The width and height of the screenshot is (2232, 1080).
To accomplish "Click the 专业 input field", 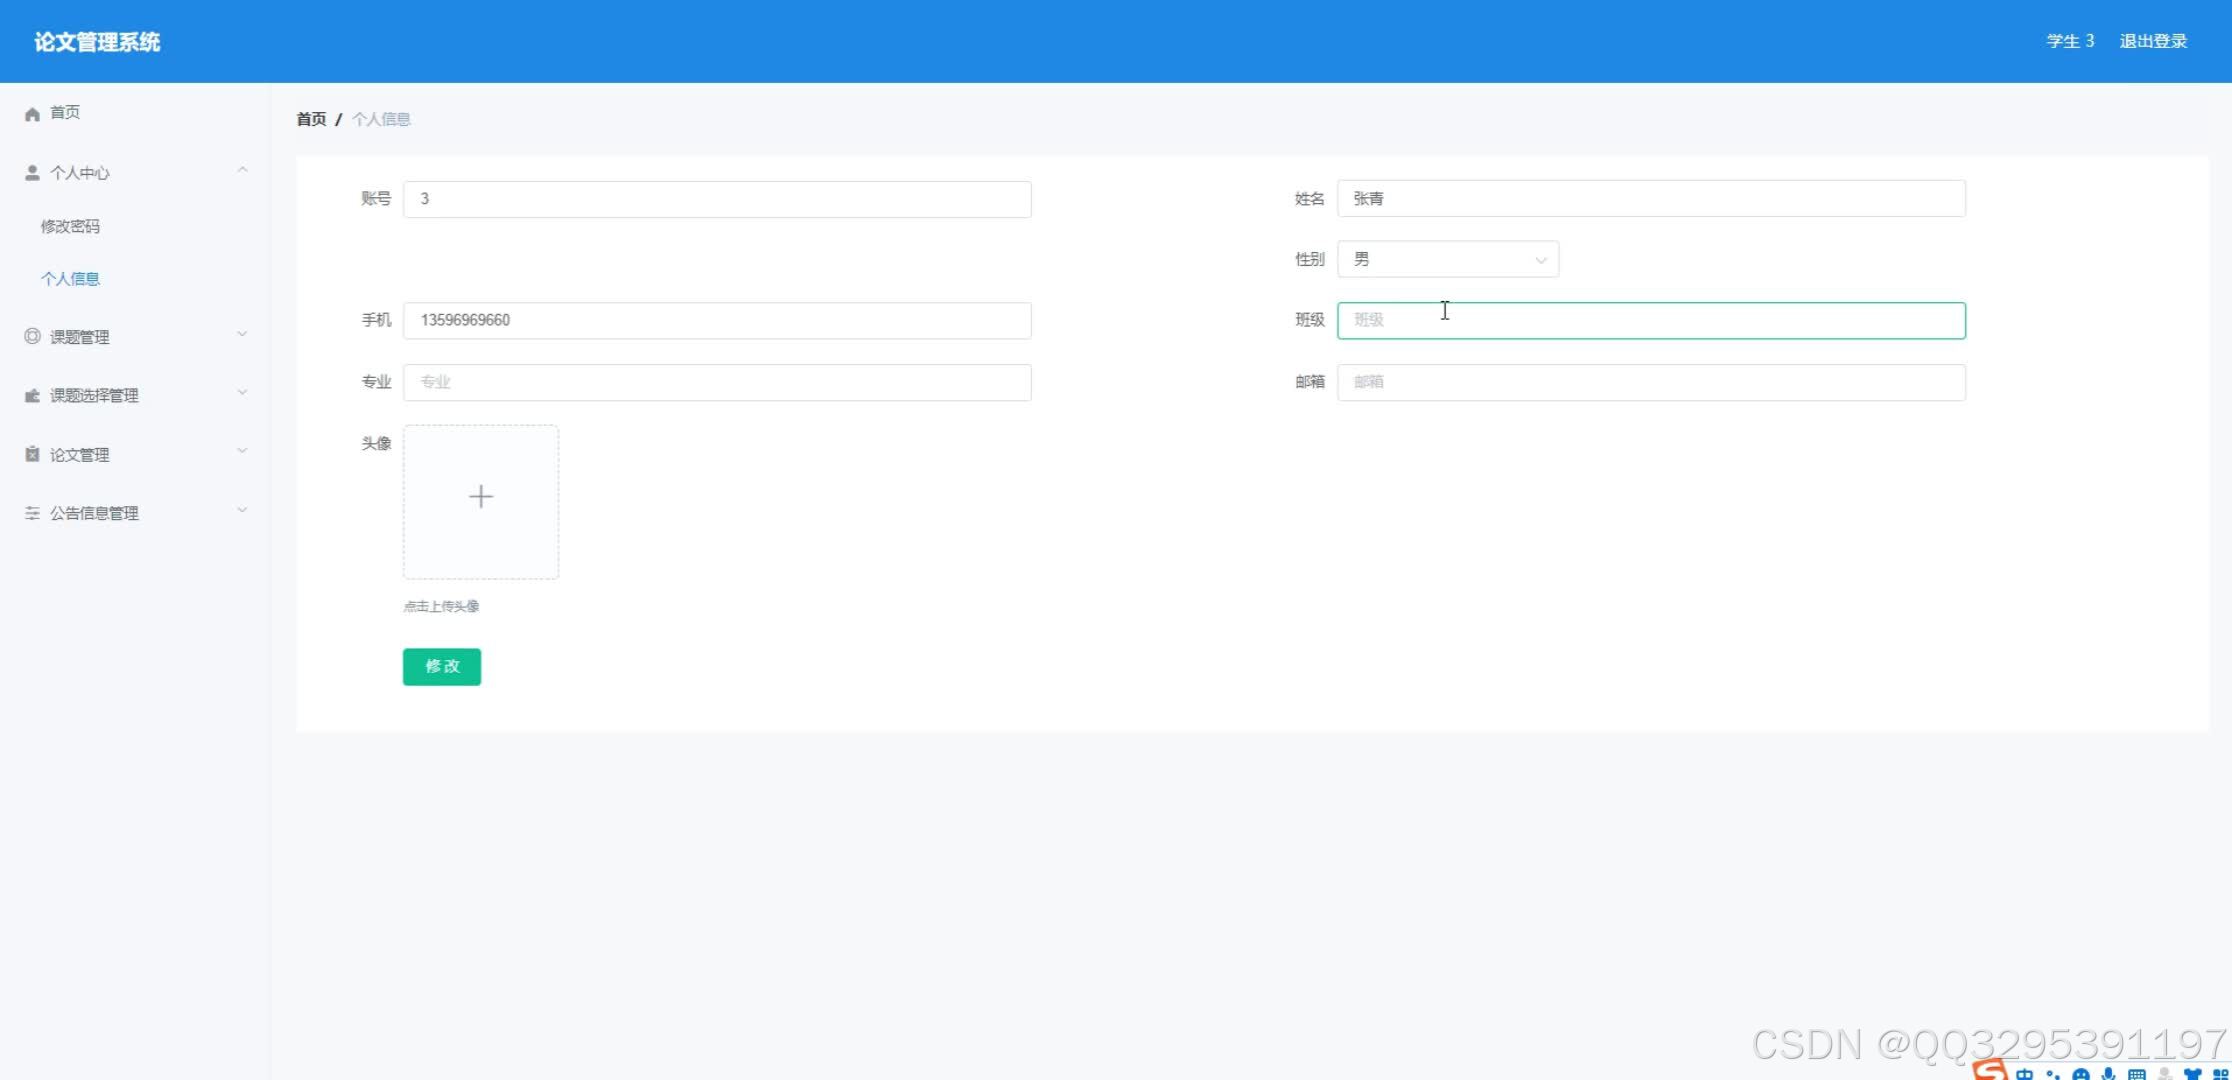I will pyautogui.click(x=717, y=383).
